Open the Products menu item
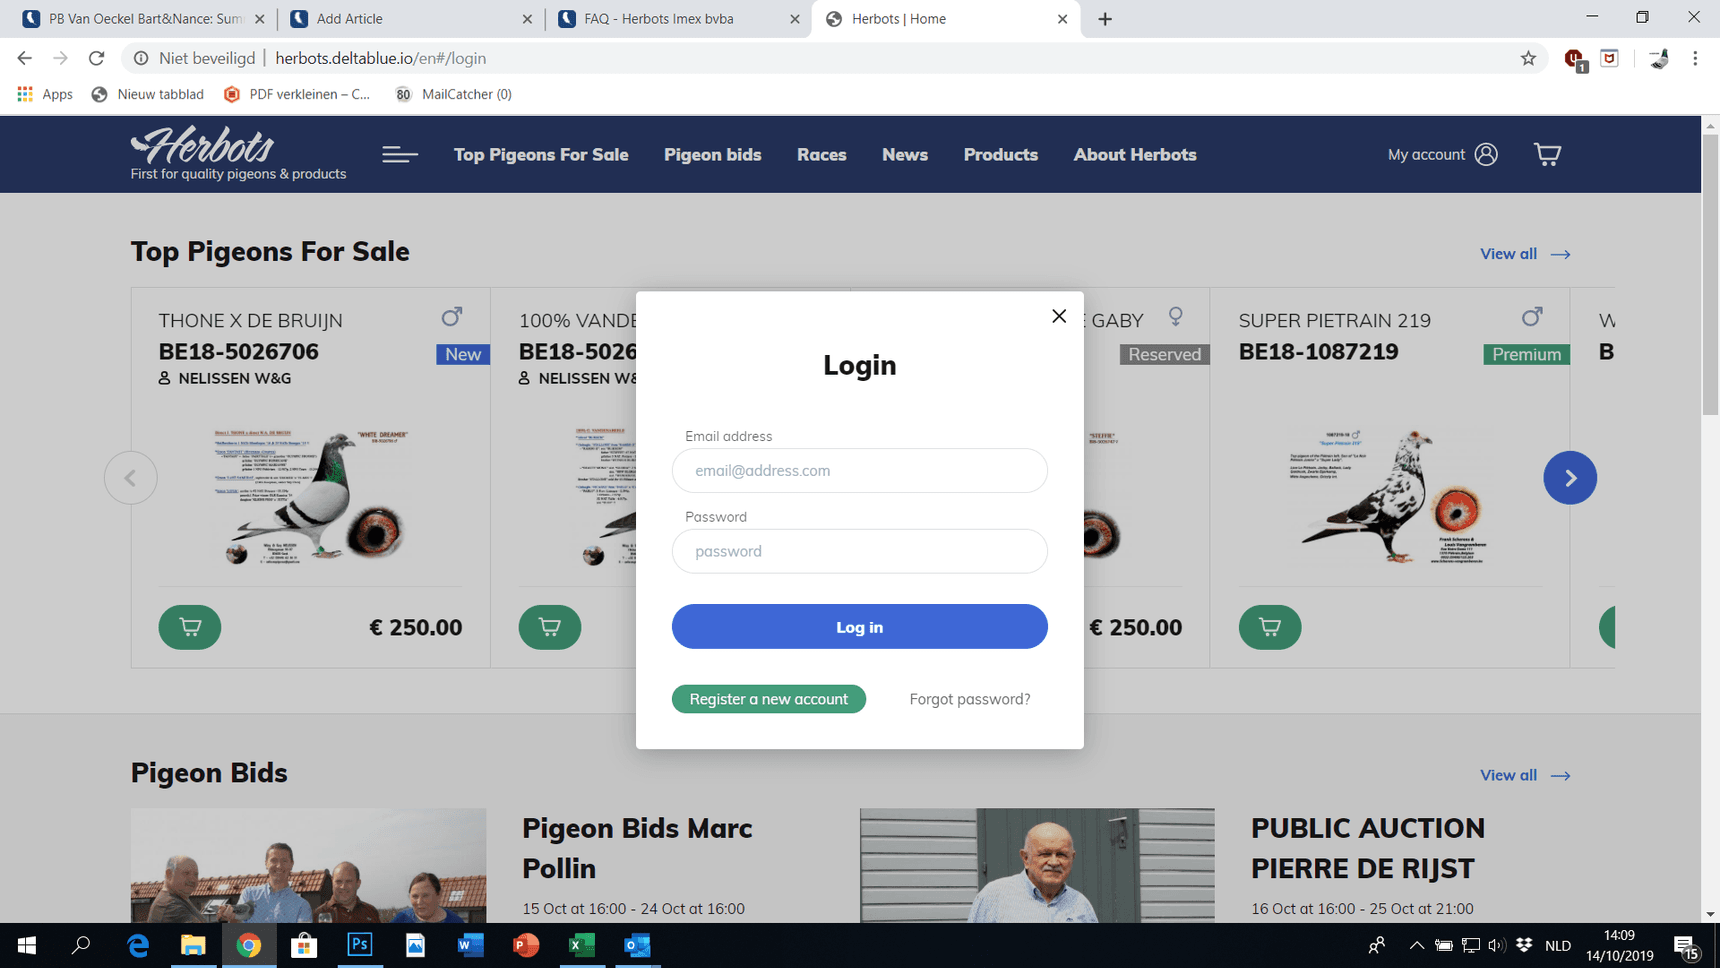The height and width of the screenshot is (968, 1720). click(1001, 154)
